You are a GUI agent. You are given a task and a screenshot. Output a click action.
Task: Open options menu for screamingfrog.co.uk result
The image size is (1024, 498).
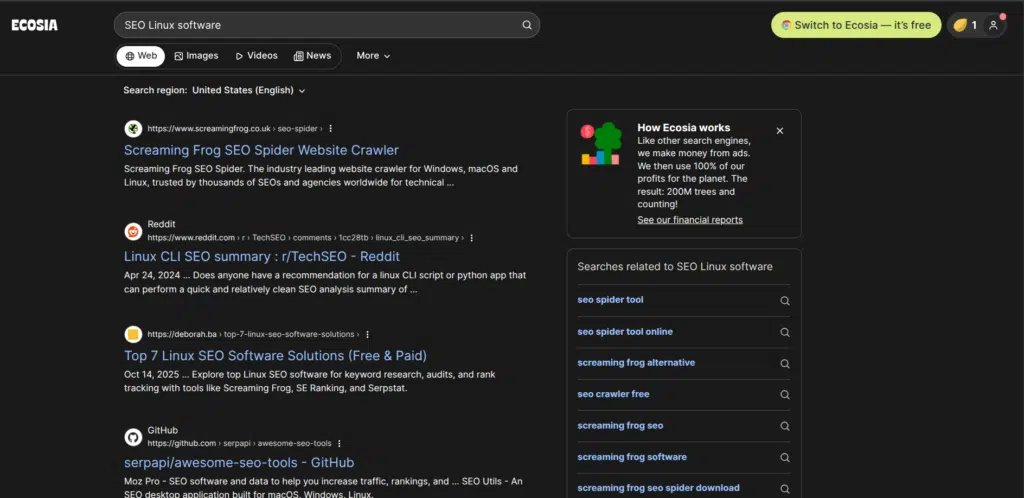(330, 129)
